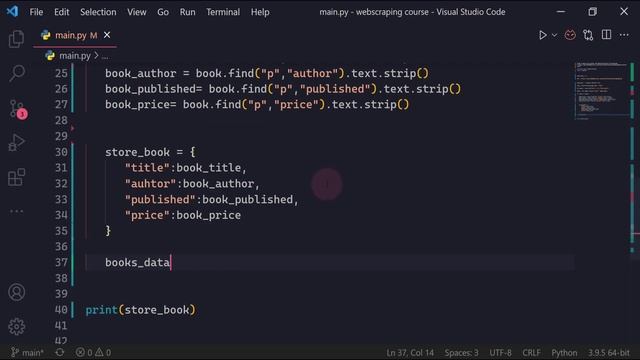Image resolution: width=640 pixels, height=360 pixels.
Task: Open the Go menu
Action: 163,12
